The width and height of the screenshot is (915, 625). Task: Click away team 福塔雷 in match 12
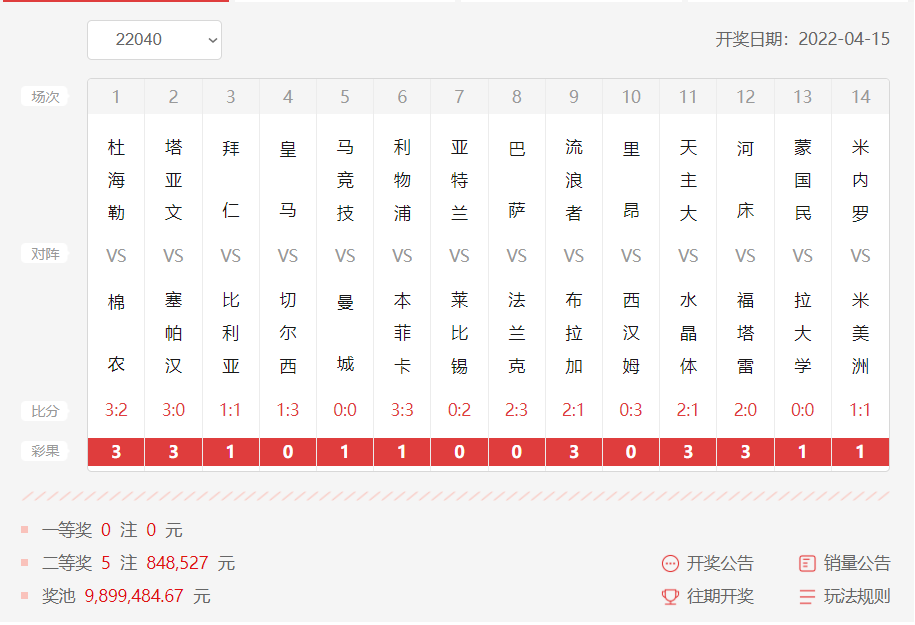point(745,333)
